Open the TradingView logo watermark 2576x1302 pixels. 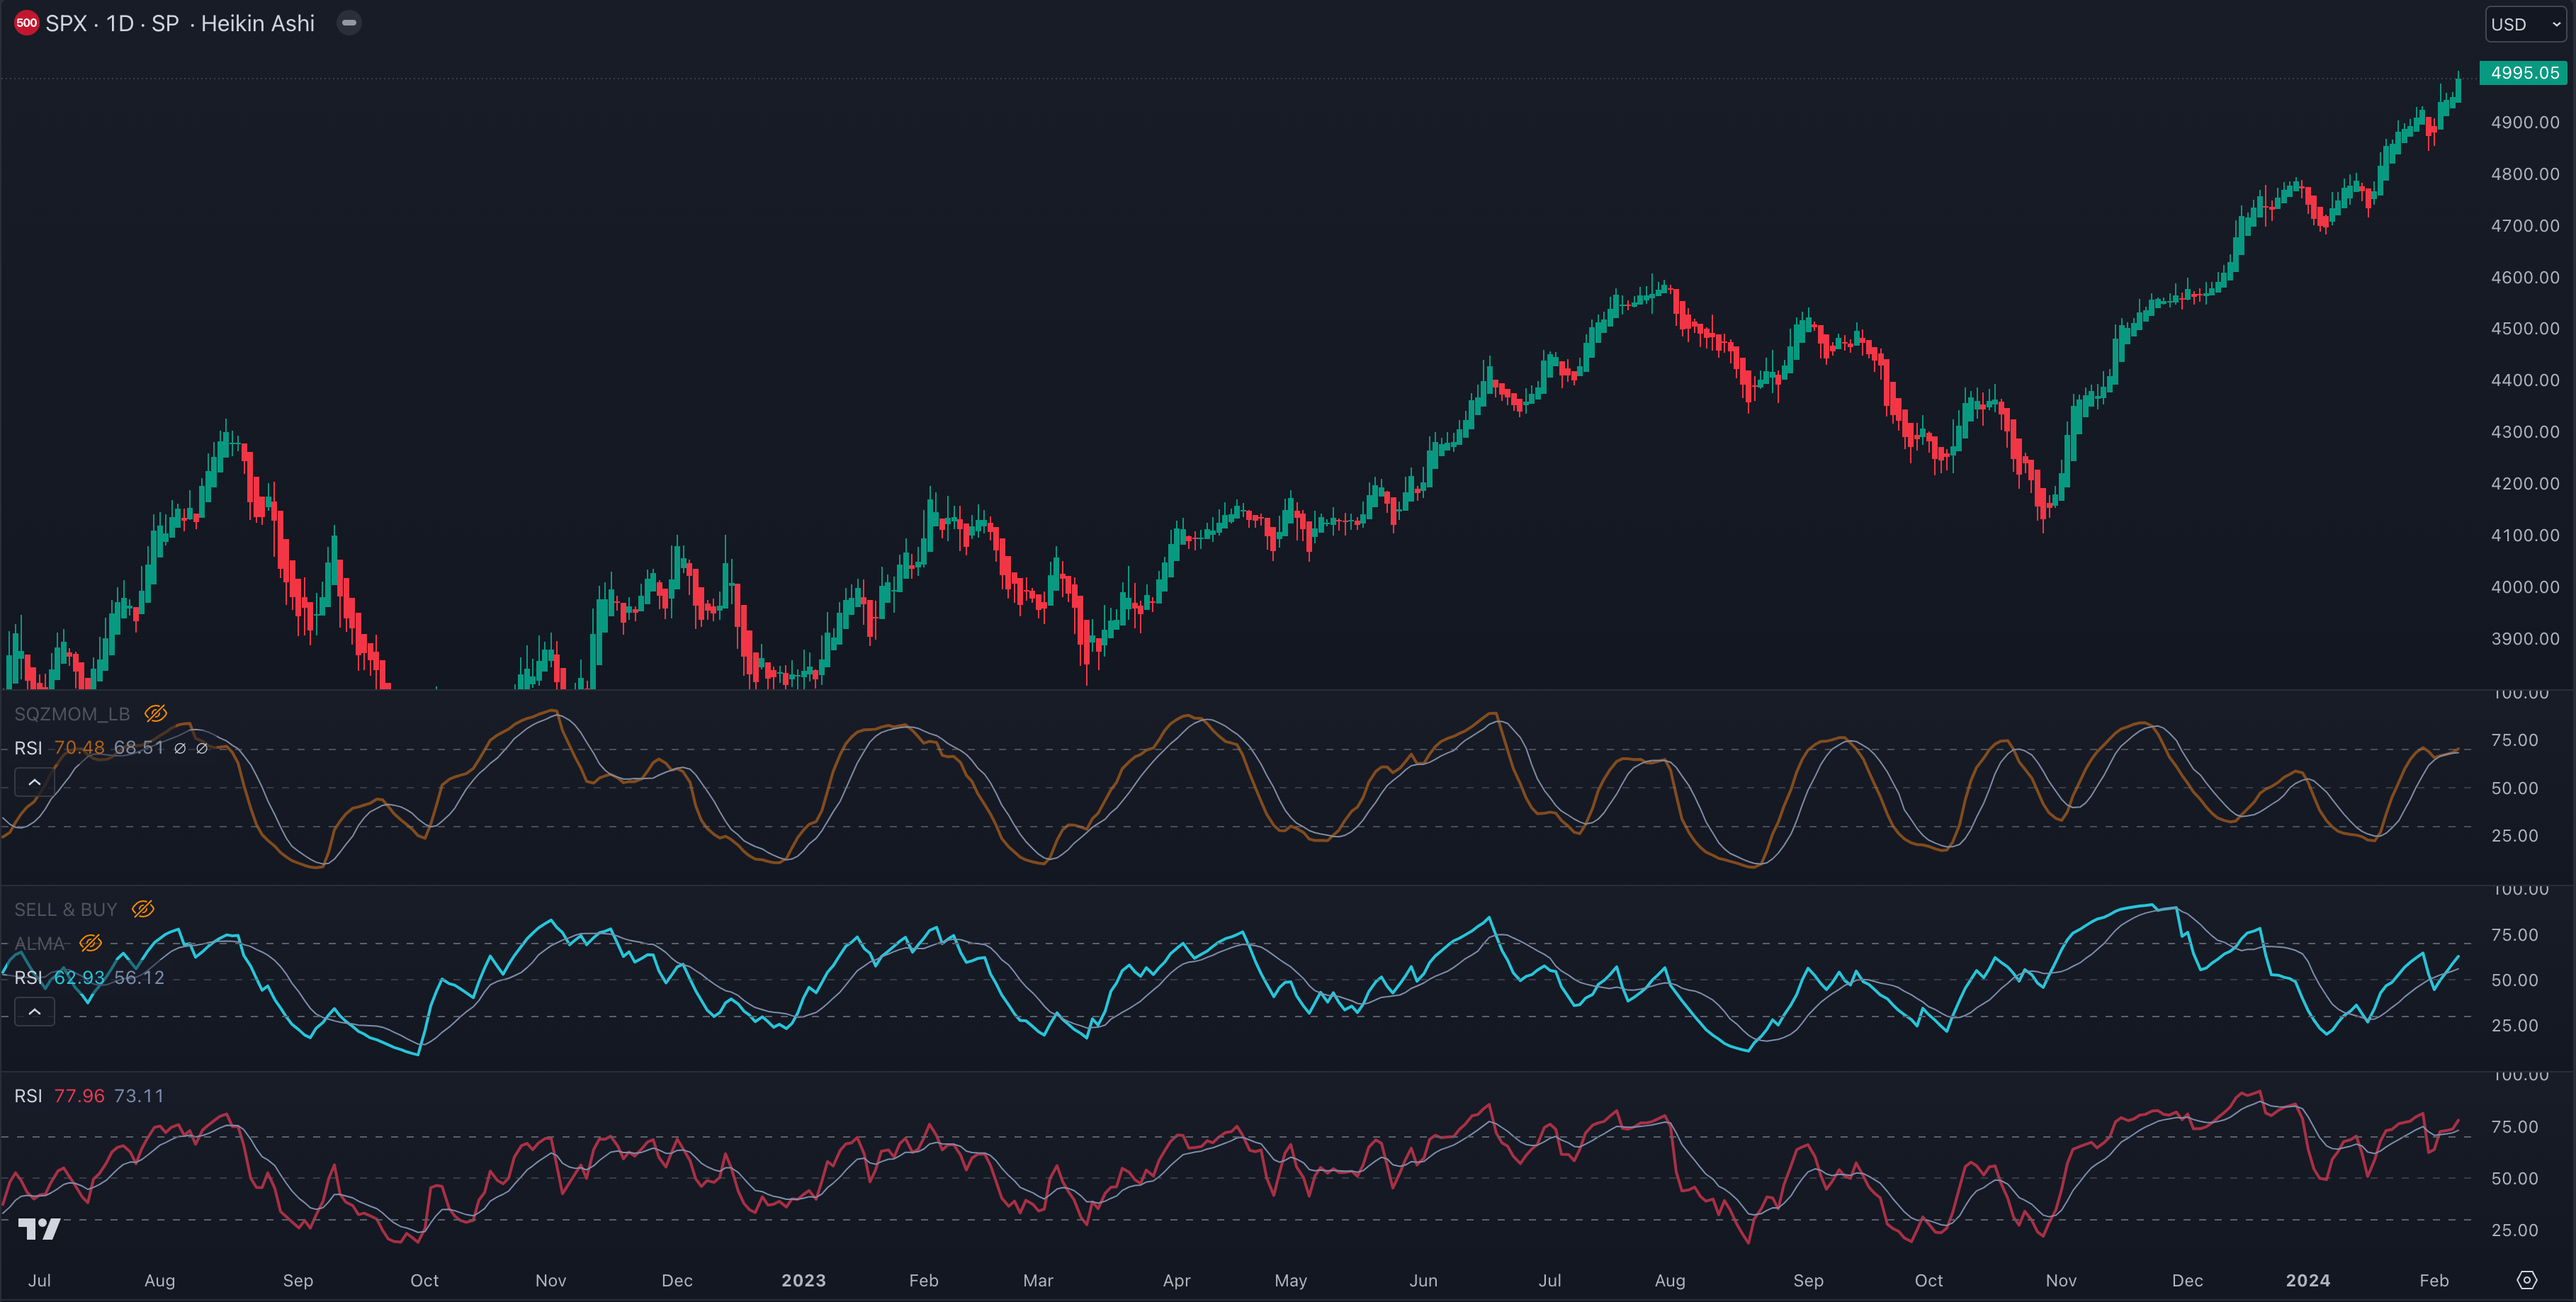click(39, 1228)
